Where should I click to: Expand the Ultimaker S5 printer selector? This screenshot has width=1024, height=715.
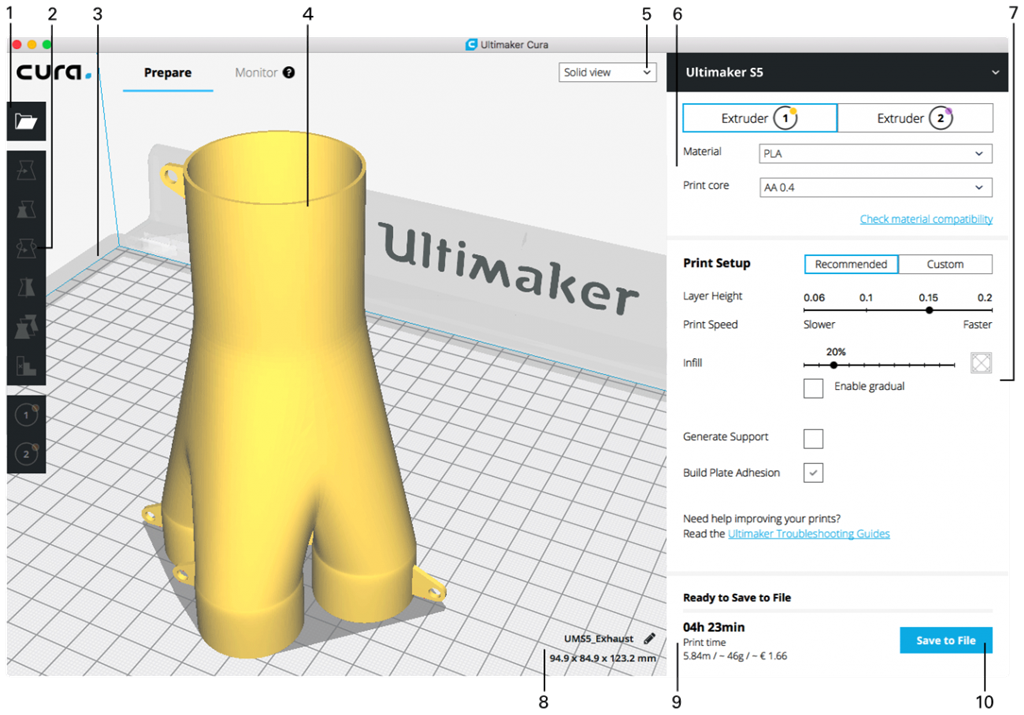[x=994, y=72]
